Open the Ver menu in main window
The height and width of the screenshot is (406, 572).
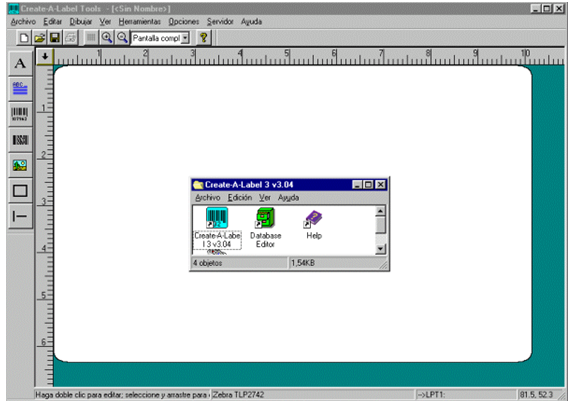tap(105, 22)
